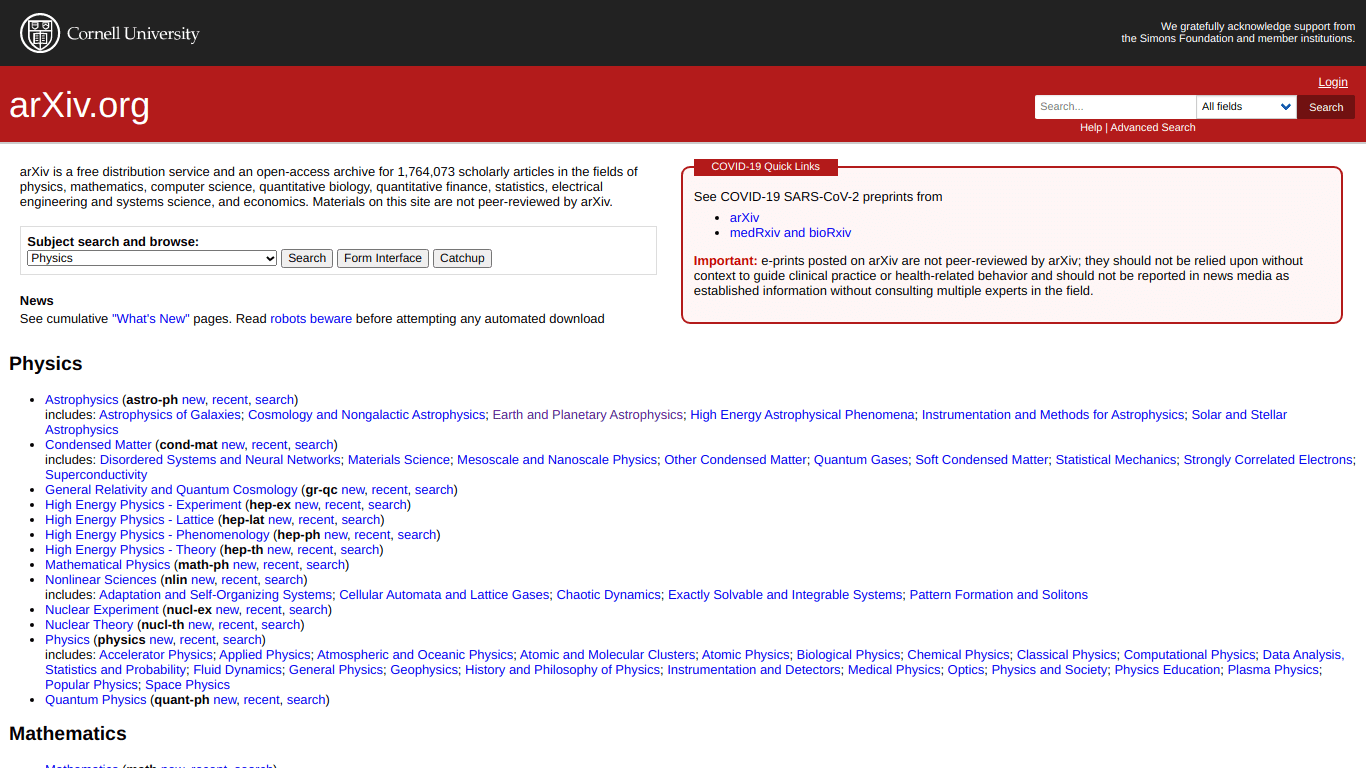Open Statistical Mechanics link
This screenshot has width=1366, height=768.
1116,460
